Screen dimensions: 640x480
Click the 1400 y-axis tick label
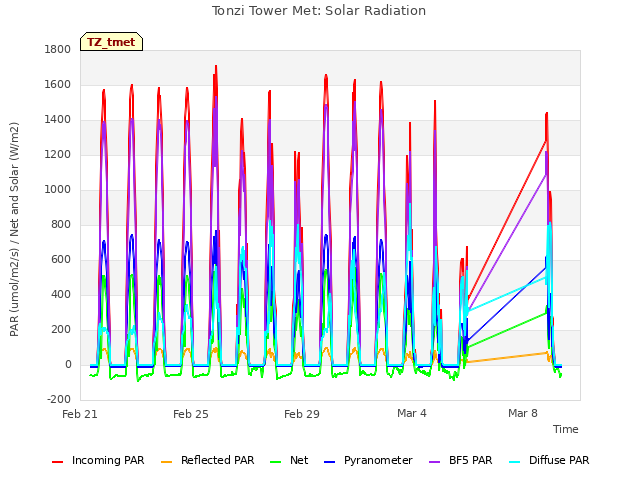click(x=58, y=120)
